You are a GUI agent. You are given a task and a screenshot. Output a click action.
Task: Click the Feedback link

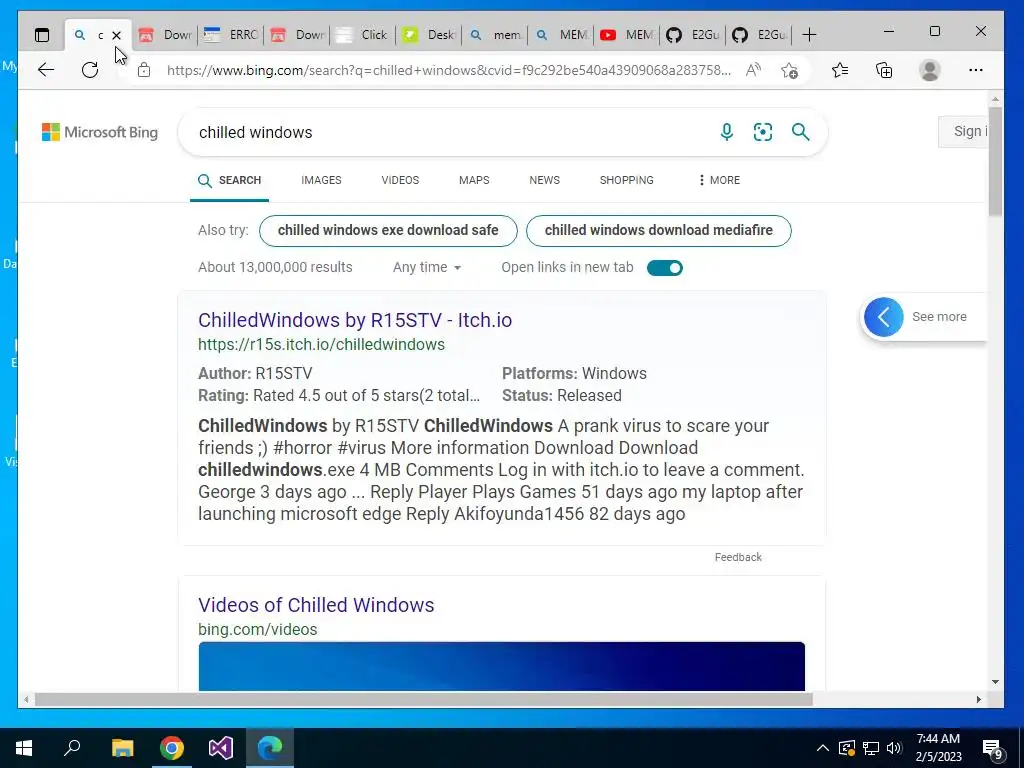pos(738,557)
